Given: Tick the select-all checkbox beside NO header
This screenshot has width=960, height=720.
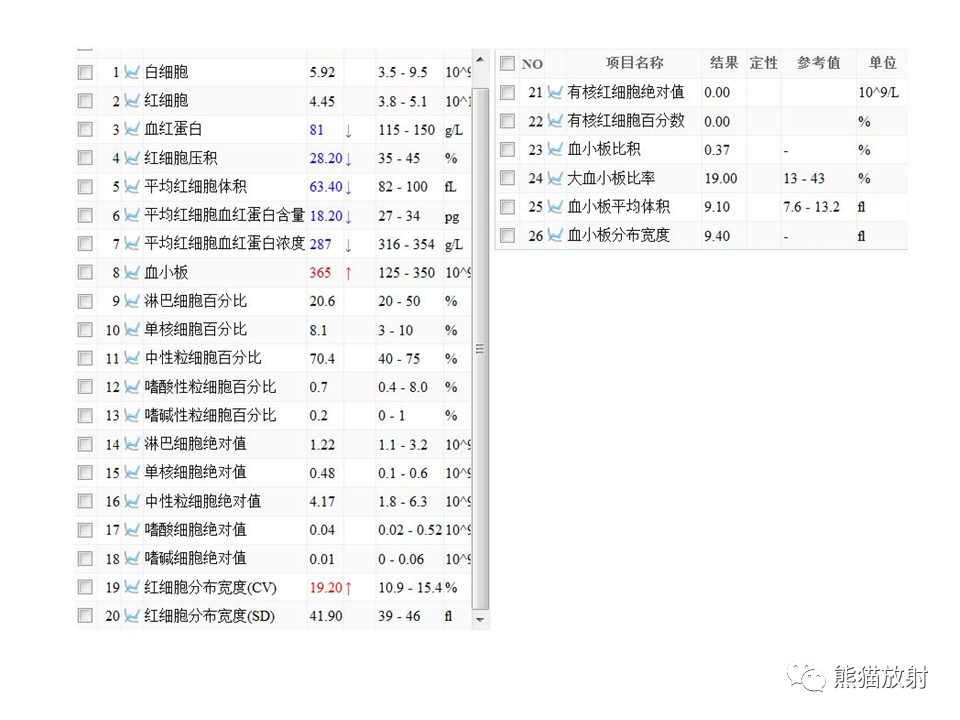Looking at the screenshot, I should pyautogui.click(x=508, y=63).
